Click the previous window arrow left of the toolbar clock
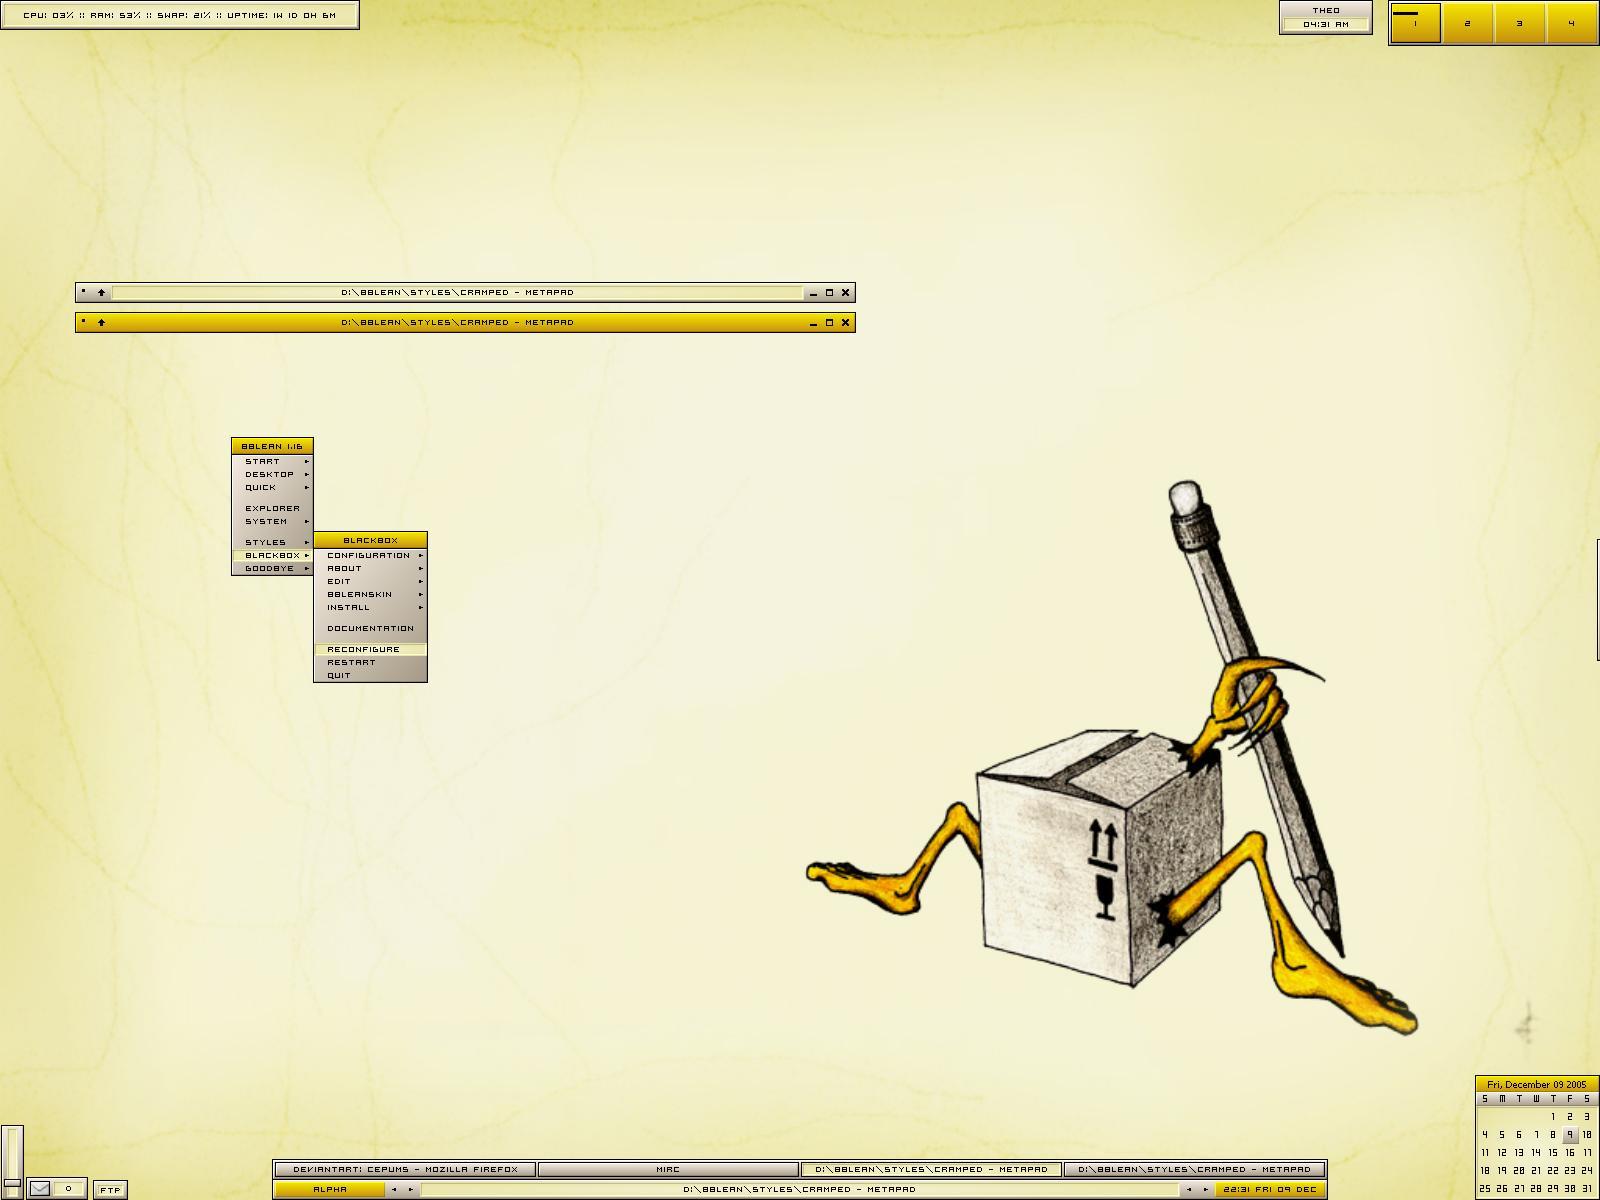1600x1200 pixels. coord(1189,1190)
